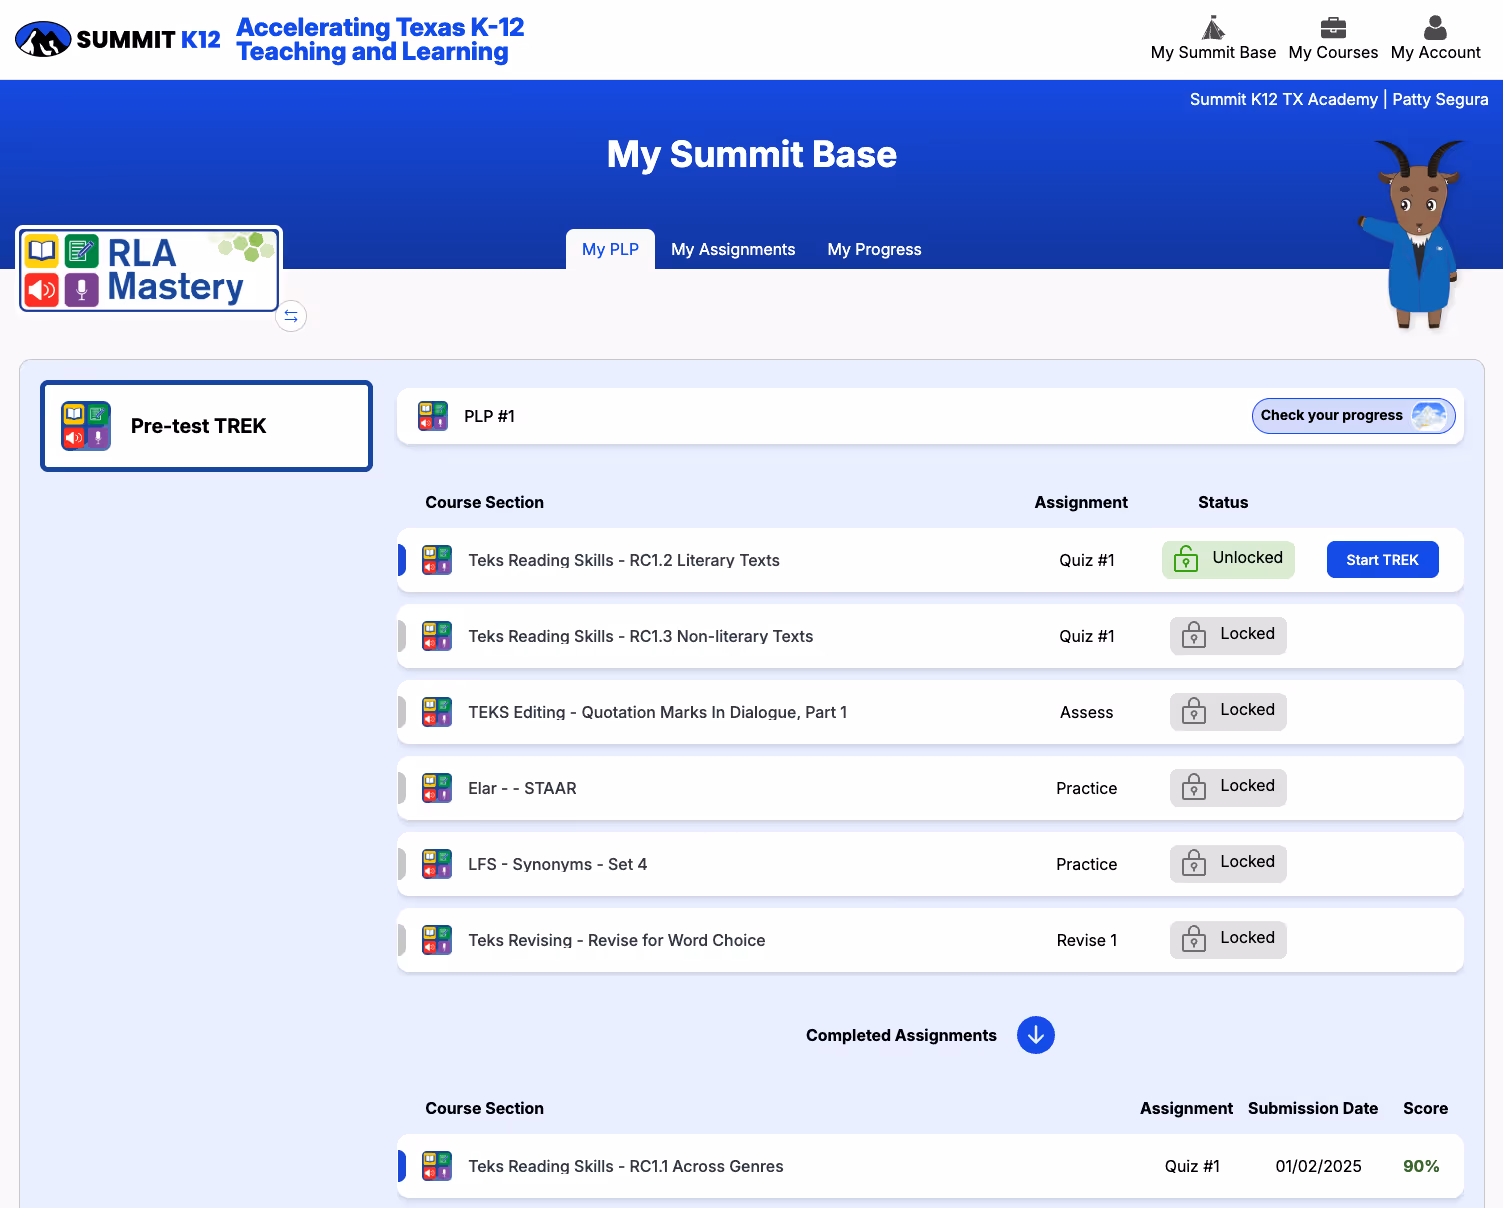Click Teks Reading Skills - RC1.3 Non-literary Texts
This screenshot has height=1208, width=1503.
tap(640, 636)
